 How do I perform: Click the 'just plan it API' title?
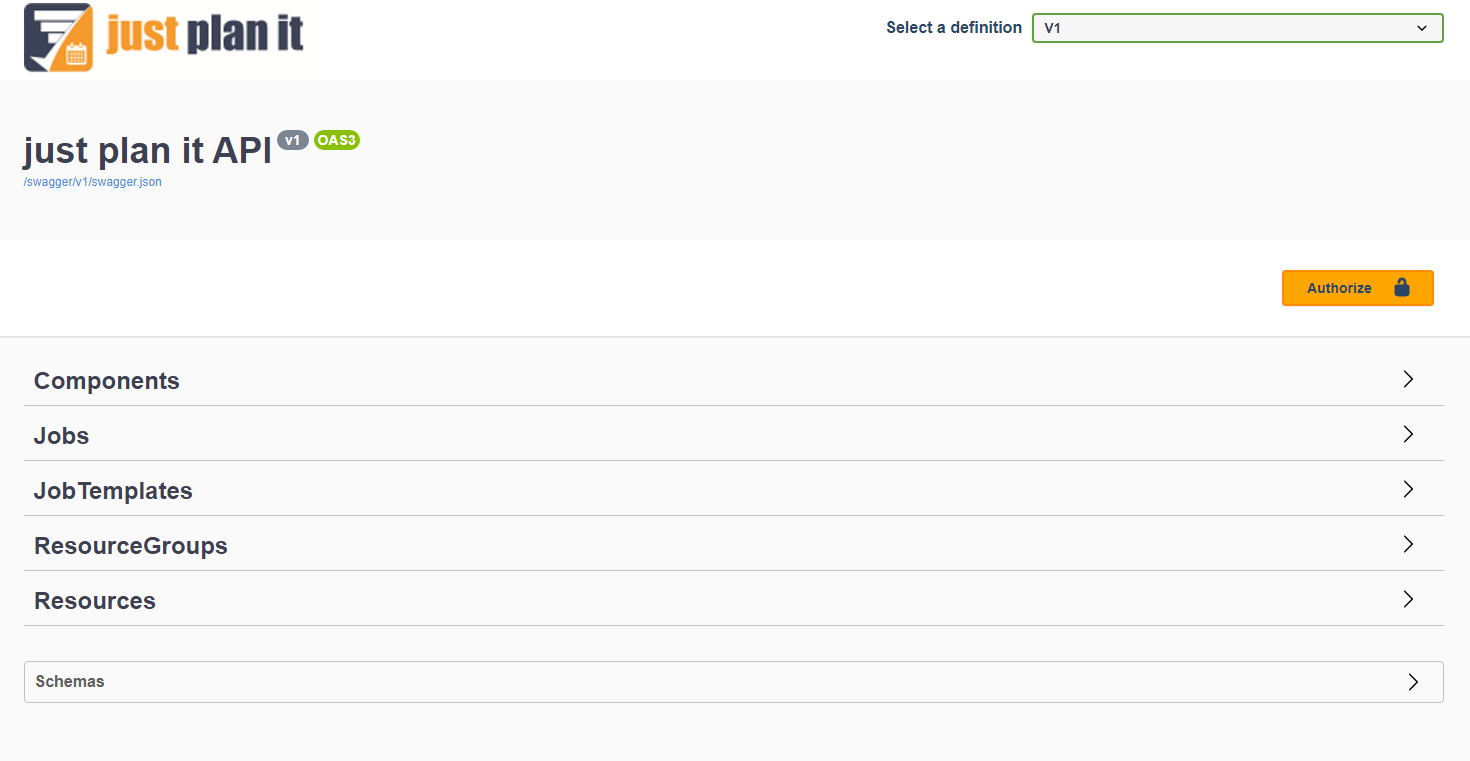(x=148, y=150)
